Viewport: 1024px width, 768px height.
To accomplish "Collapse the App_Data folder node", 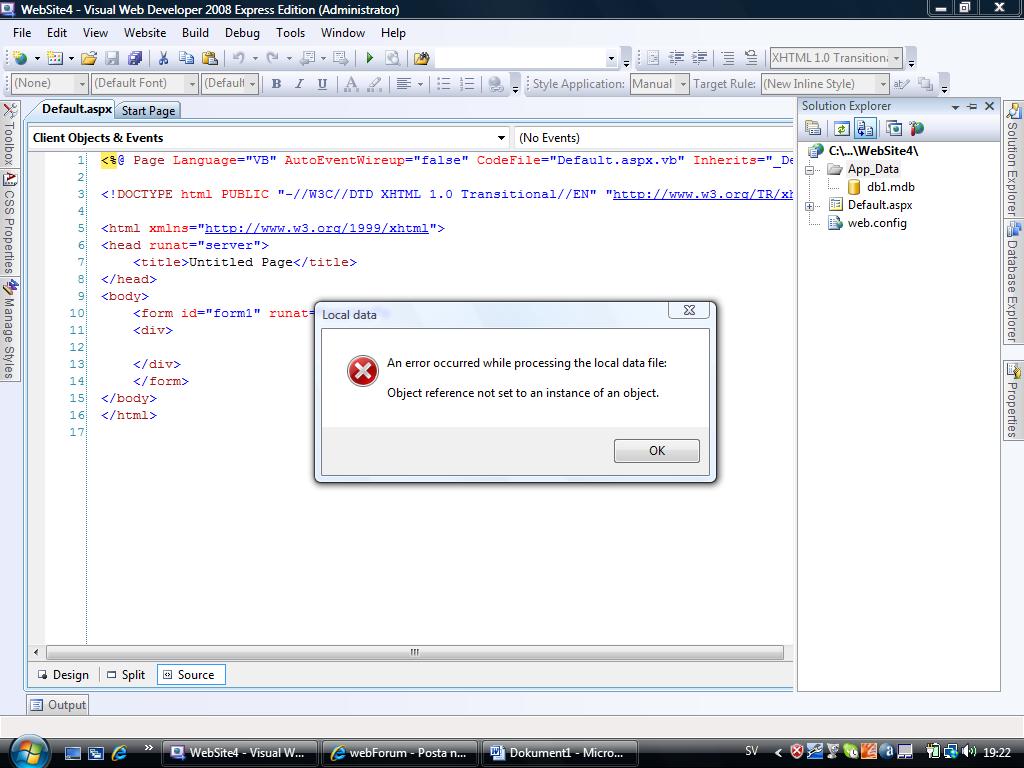I will tap(810, 170).
